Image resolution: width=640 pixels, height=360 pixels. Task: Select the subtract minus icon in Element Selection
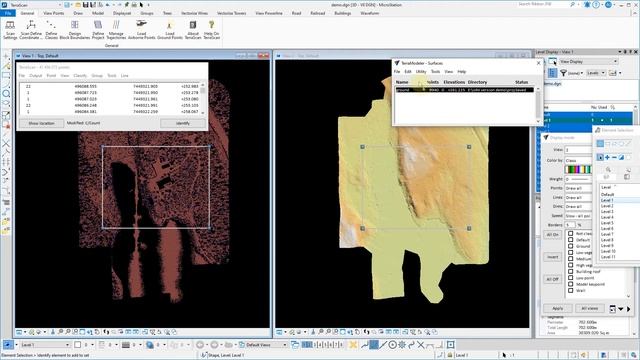614,157
